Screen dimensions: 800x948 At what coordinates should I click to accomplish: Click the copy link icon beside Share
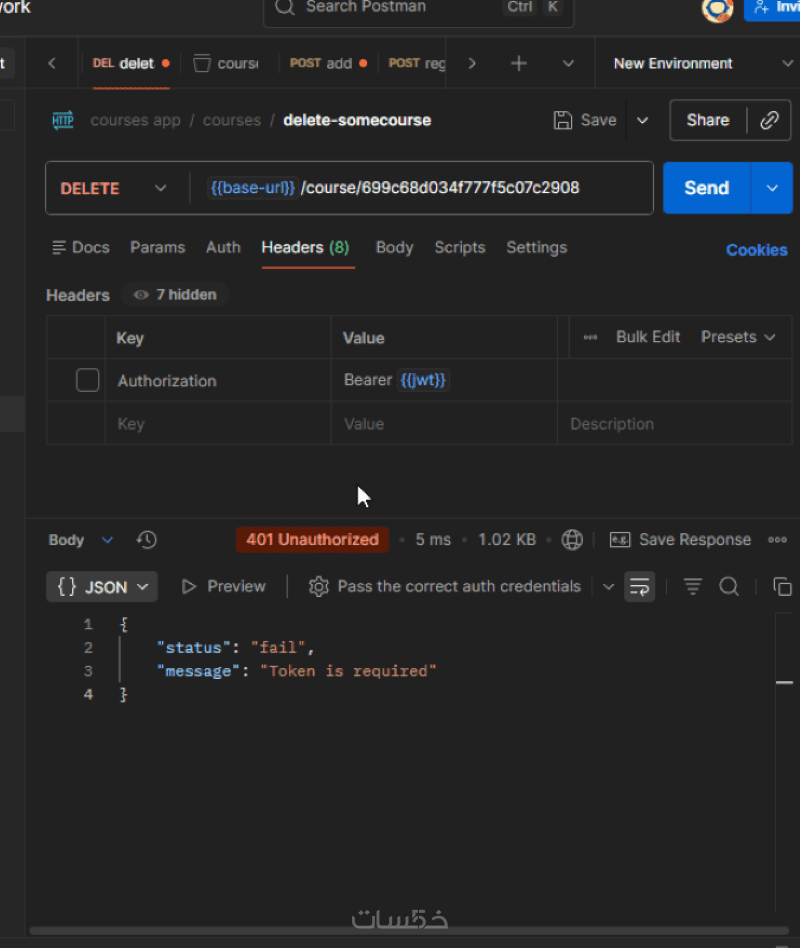tap(768, 120)
